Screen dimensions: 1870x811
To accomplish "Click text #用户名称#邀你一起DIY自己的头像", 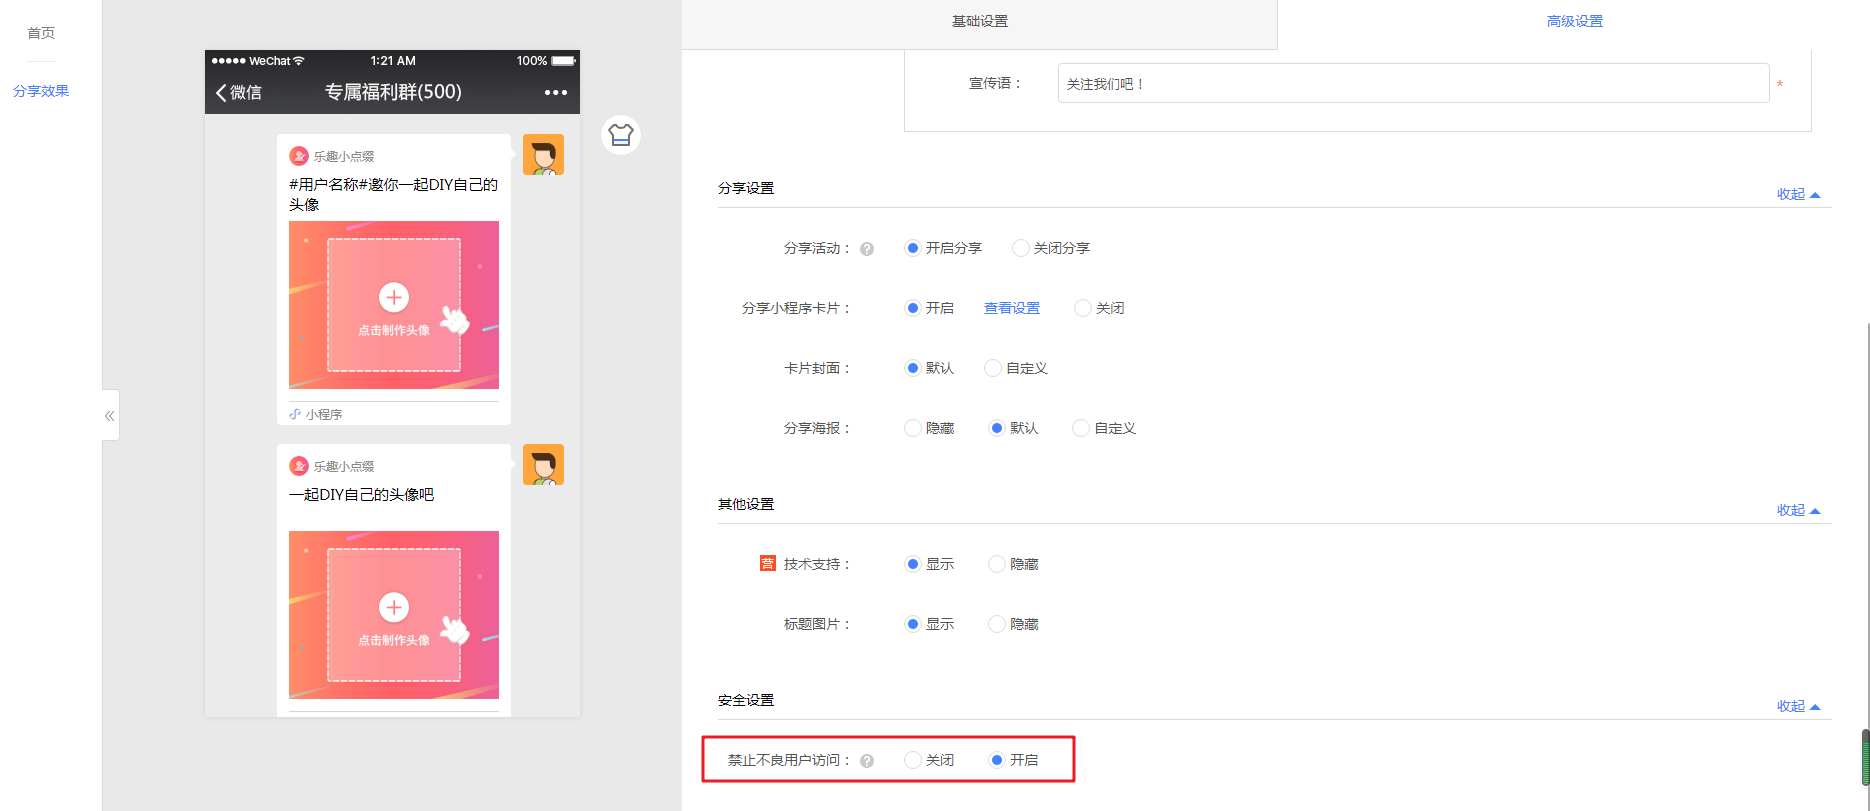I will pyautogui.click(x=393, y=194).
